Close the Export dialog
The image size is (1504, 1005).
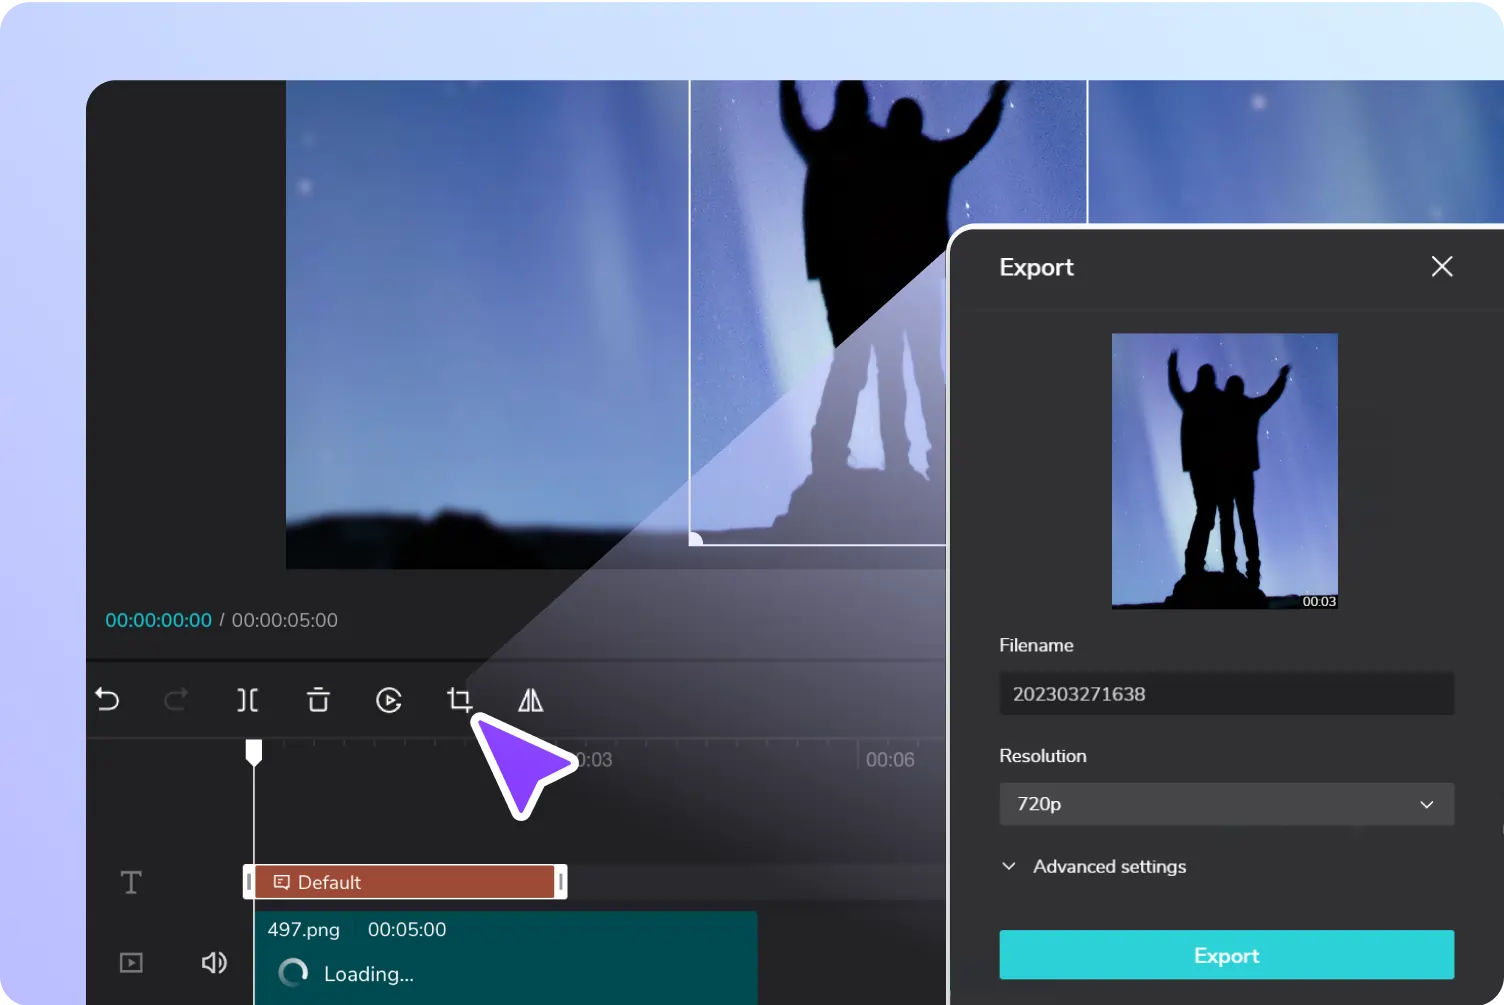[x=1441, y=266]
